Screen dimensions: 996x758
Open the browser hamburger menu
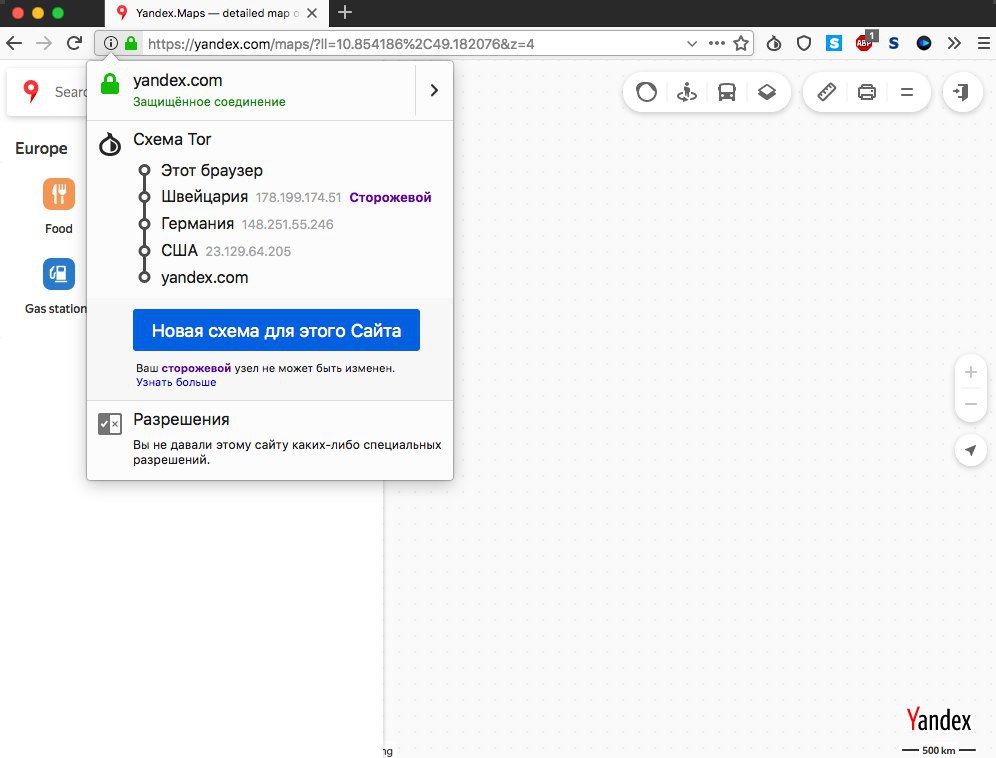tap(983, 43)
